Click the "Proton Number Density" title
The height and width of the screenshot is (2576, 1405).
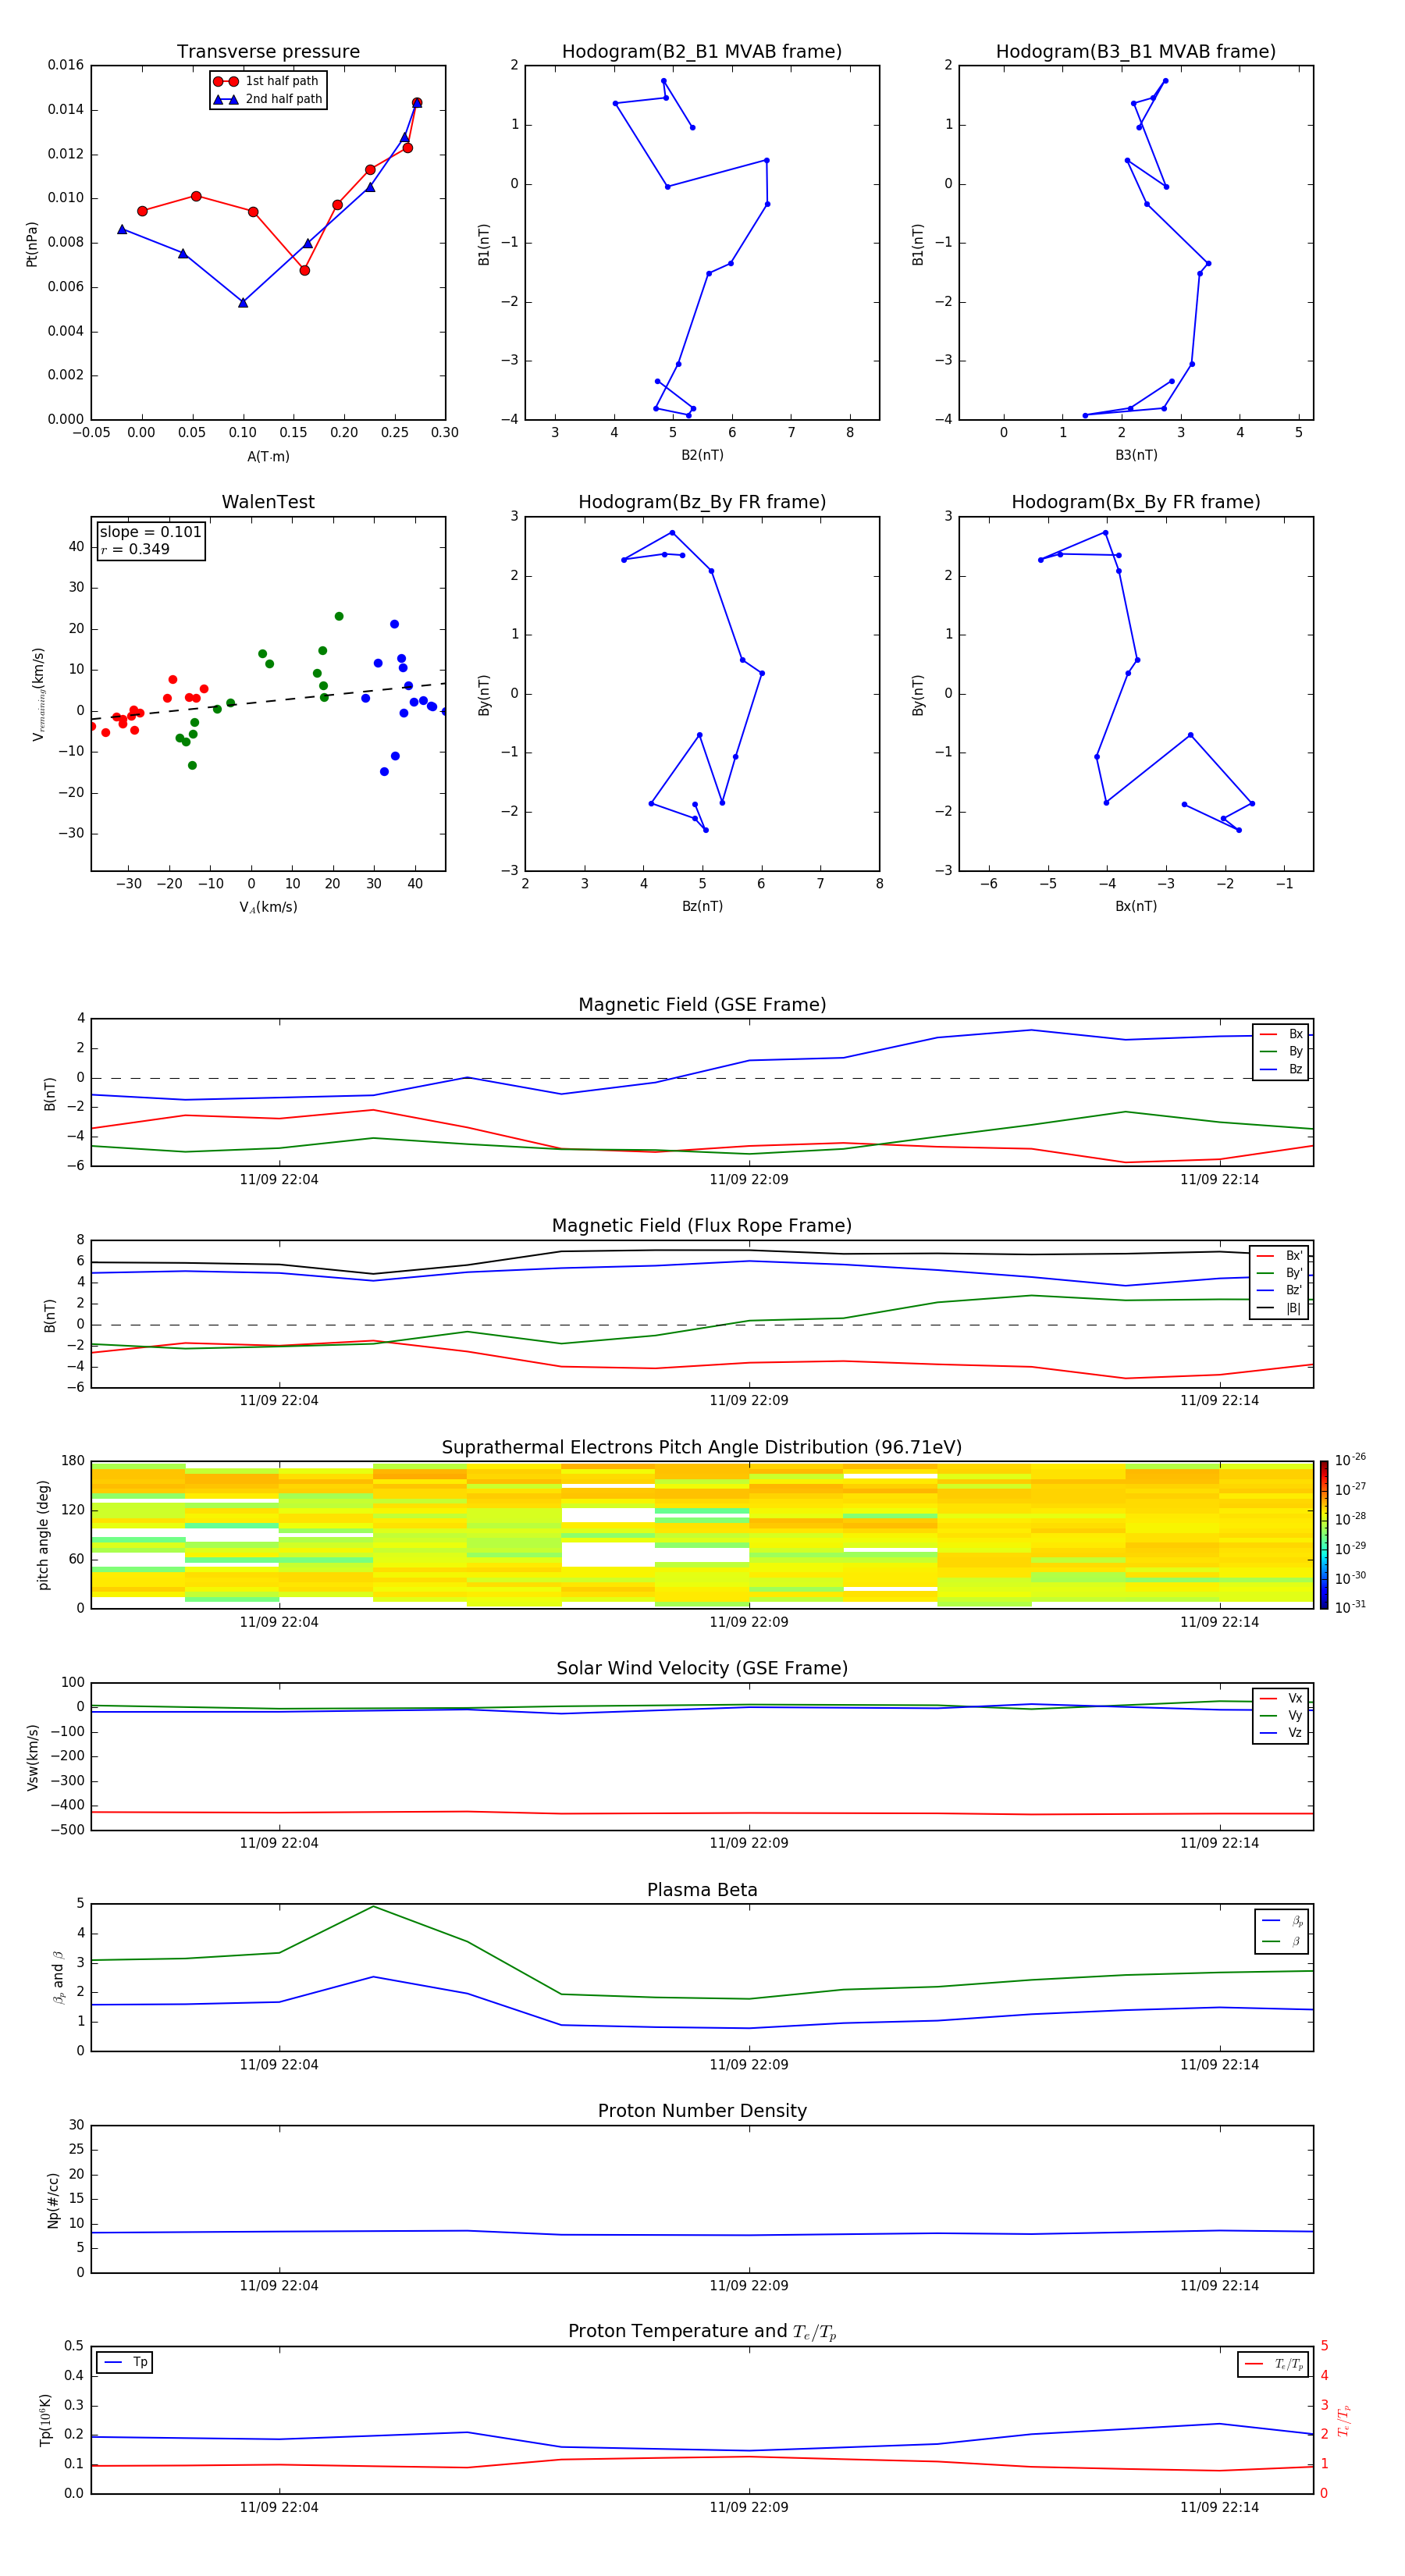[702, 2111]
